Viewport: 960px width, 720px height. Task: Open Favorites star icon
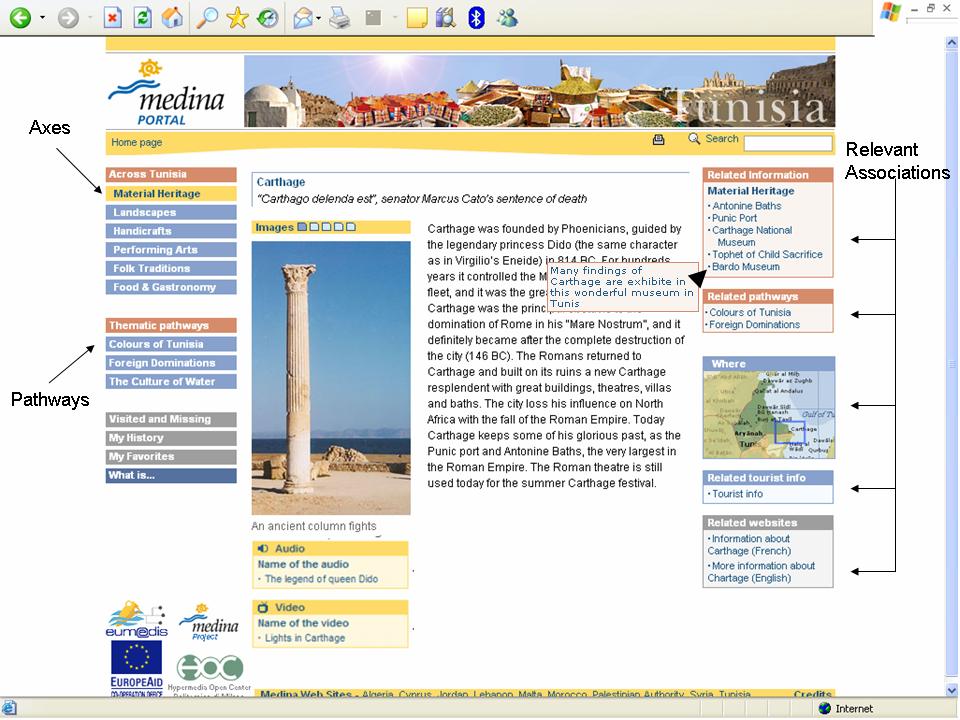237,18
